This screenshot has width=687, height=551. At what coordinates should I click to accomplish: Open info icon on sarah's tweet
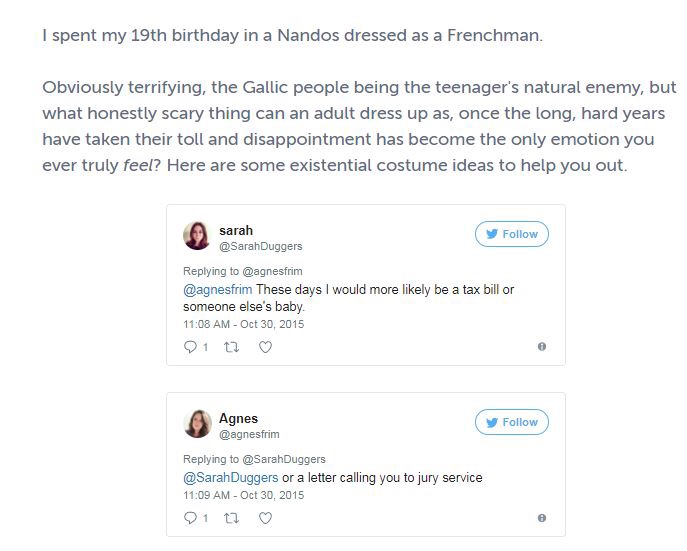click(x=542, y=347)
